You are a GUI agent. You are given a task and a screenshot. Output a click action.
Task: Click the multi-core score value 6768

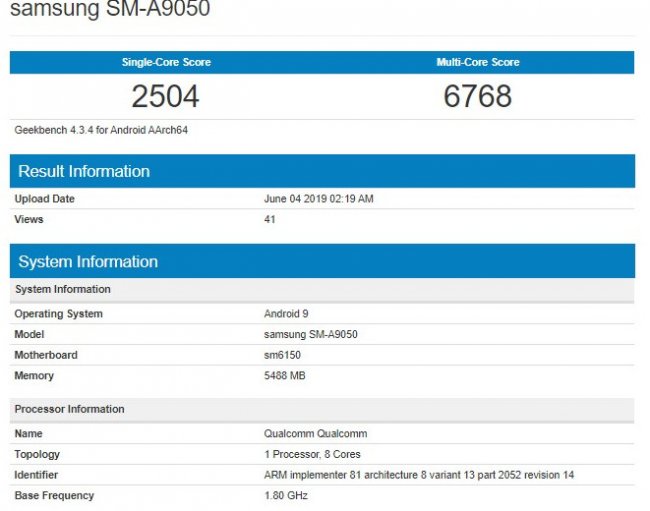tap(477, 96)
